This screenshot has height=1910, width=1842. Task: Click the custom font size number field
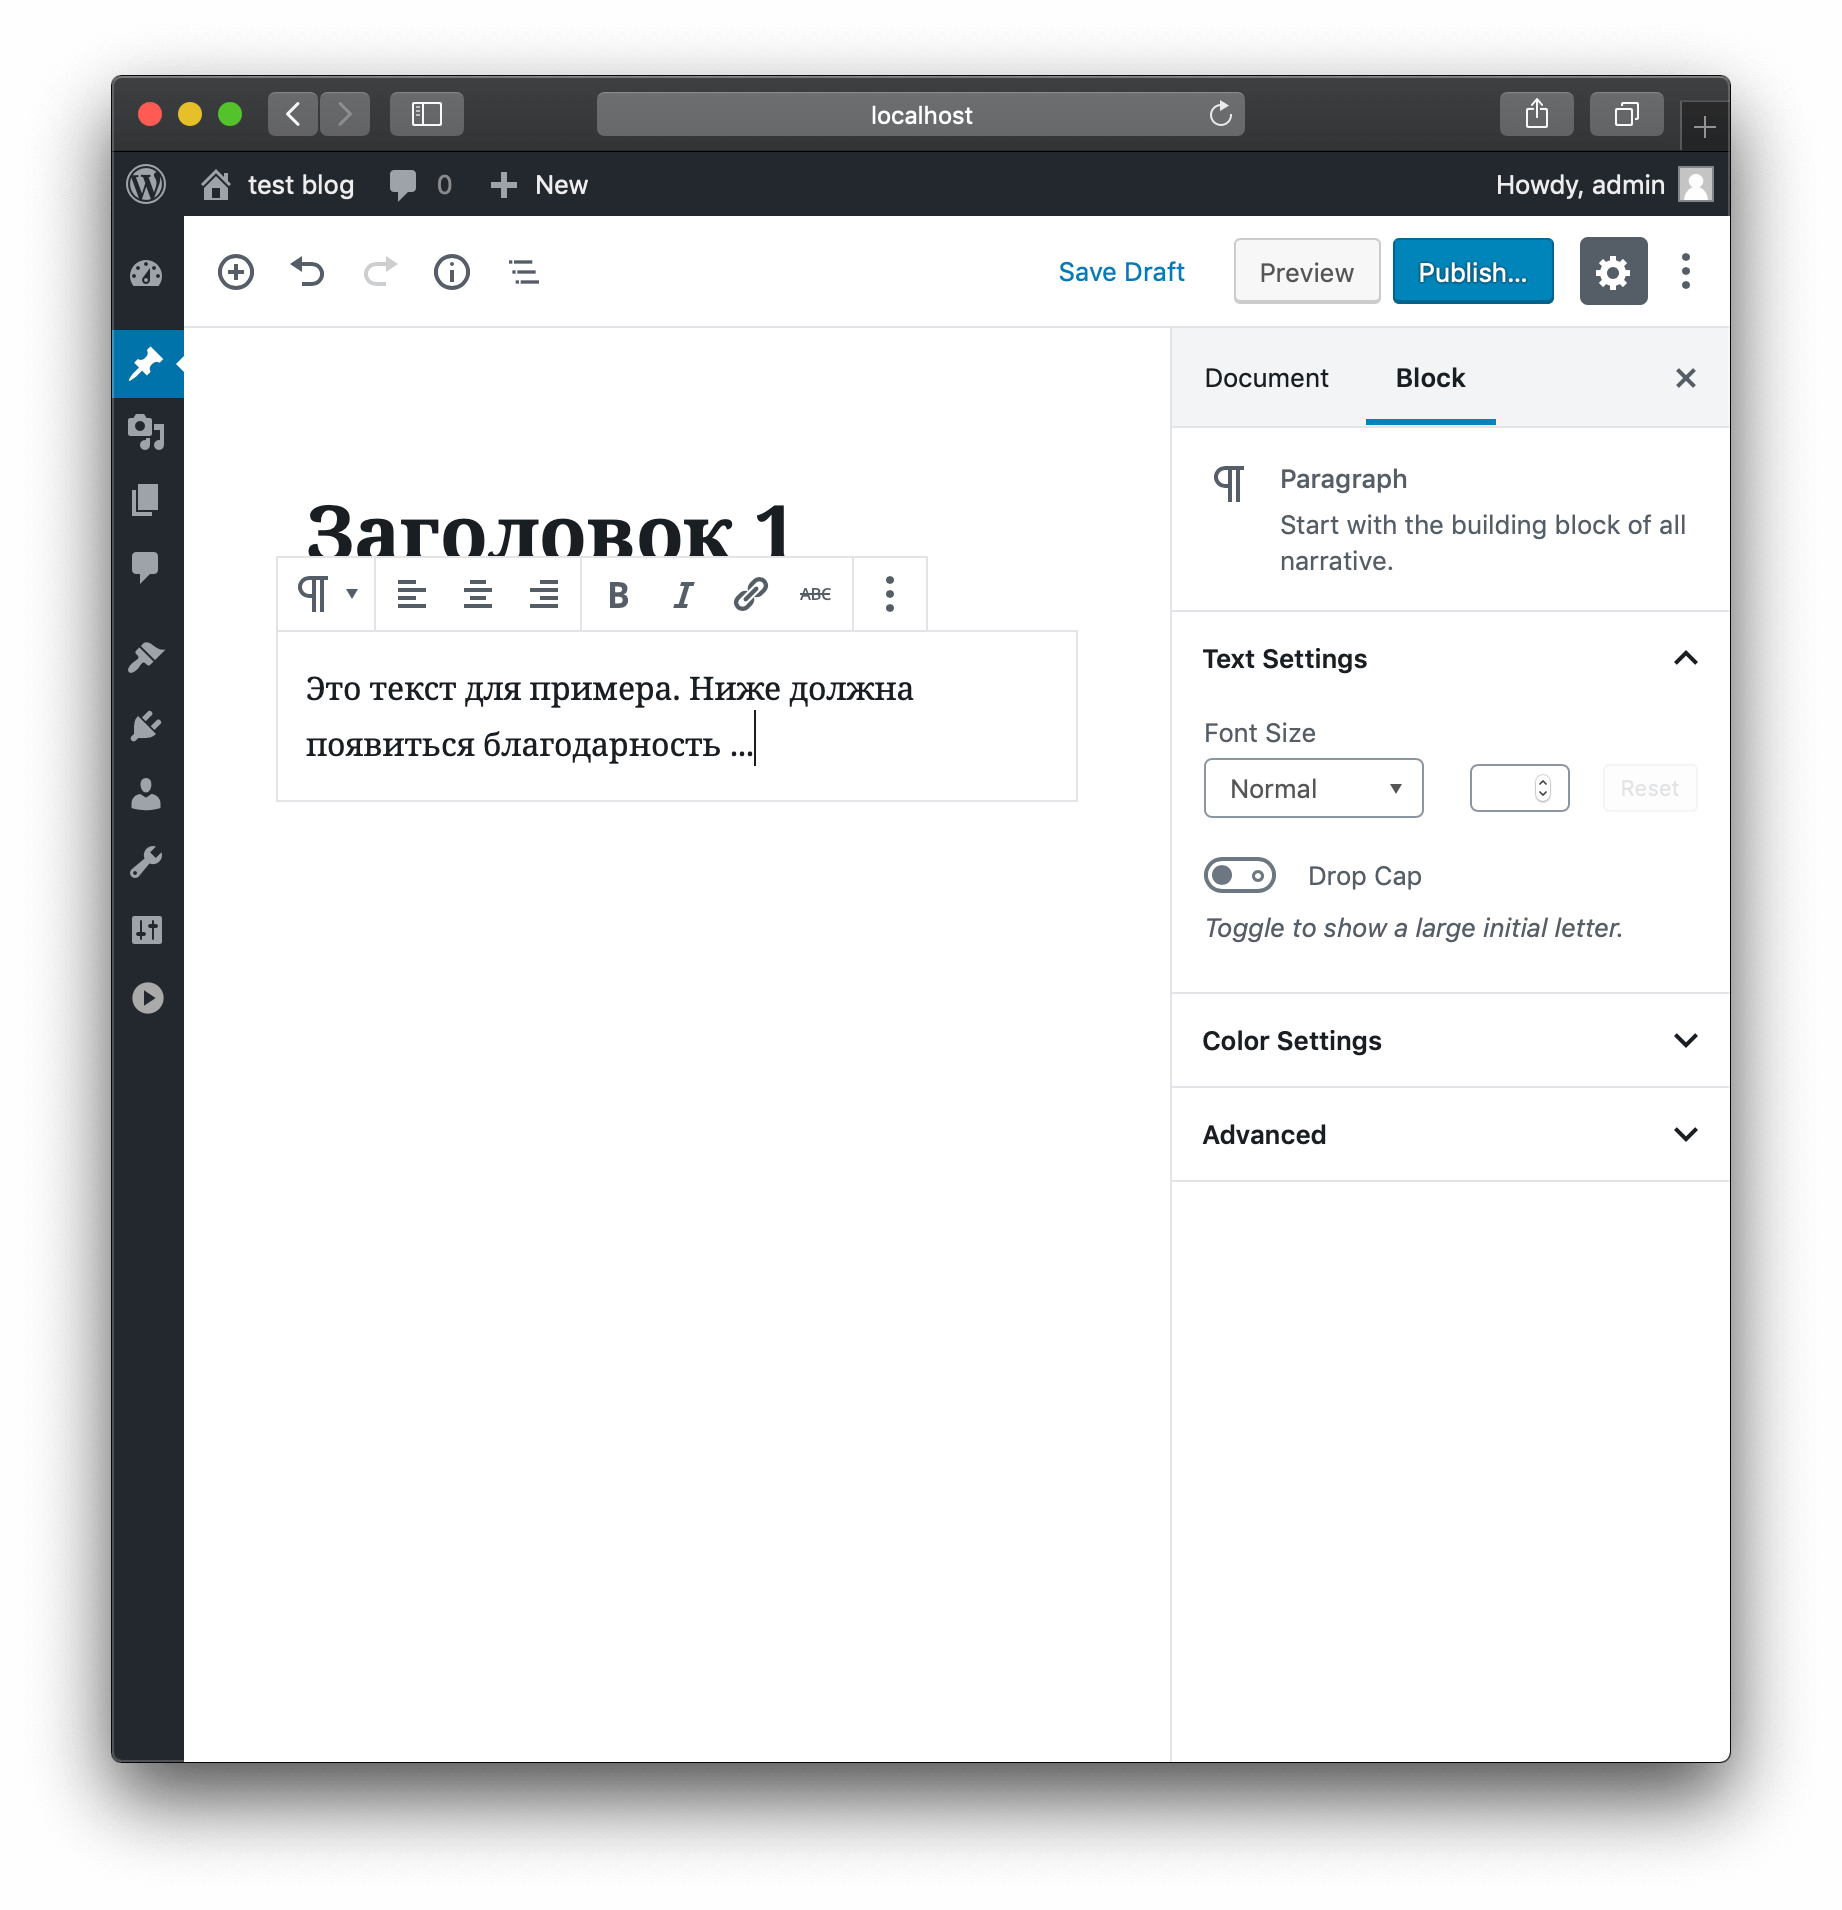[1518, 788]
